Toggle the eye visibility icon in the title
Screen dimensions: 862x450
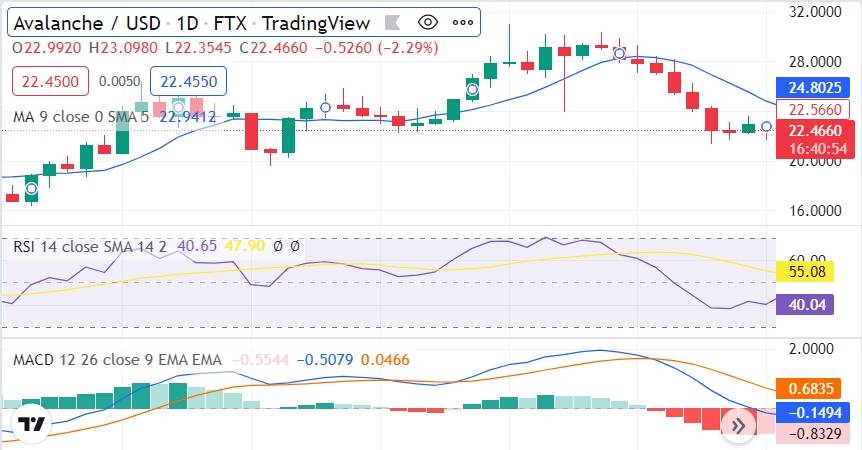428,23
